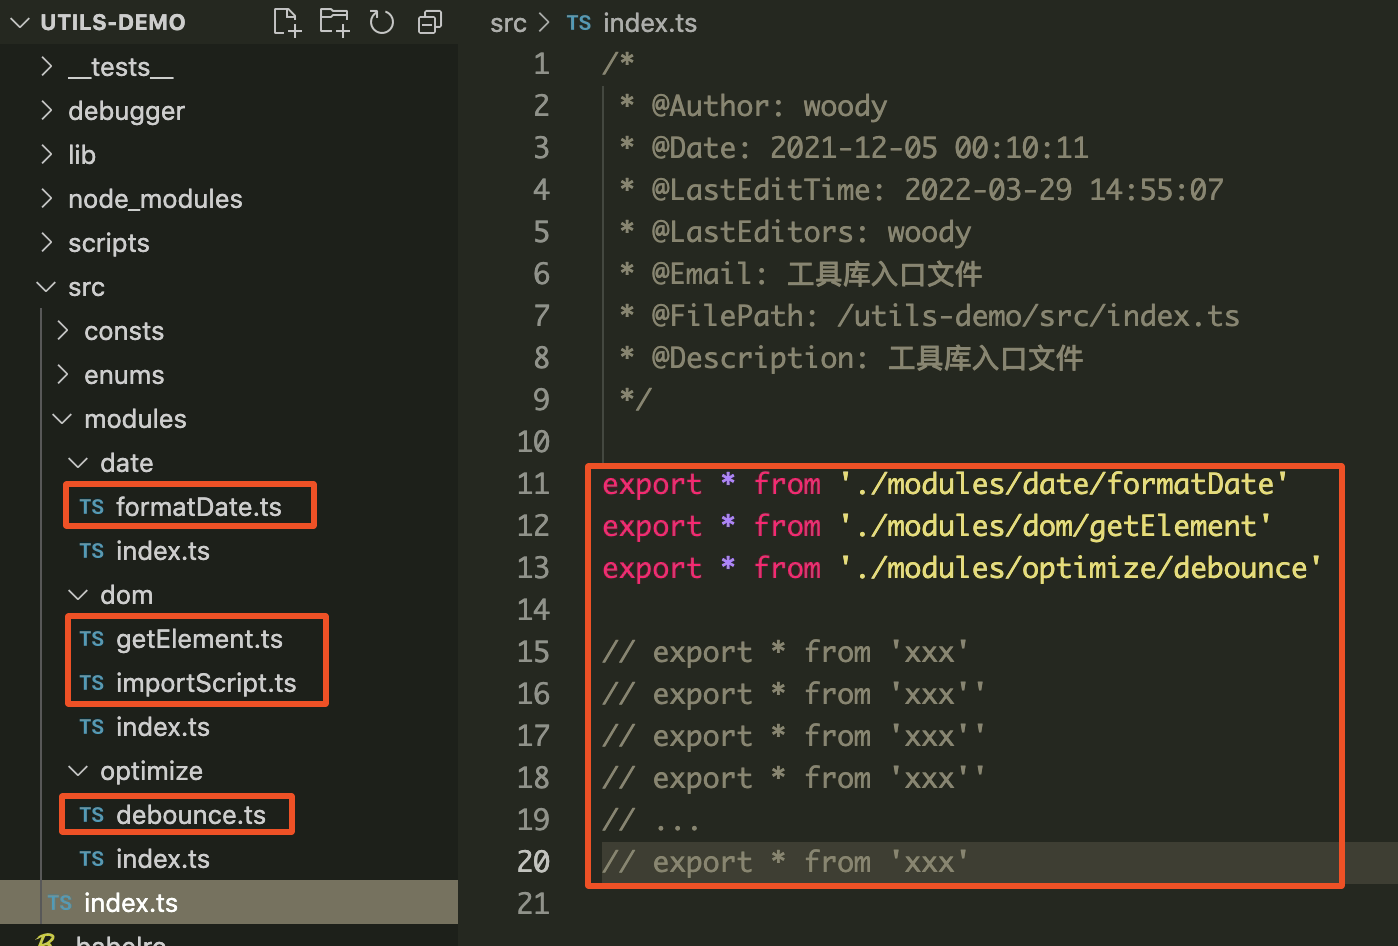Collapse all folders in explorer

(430, 22)
